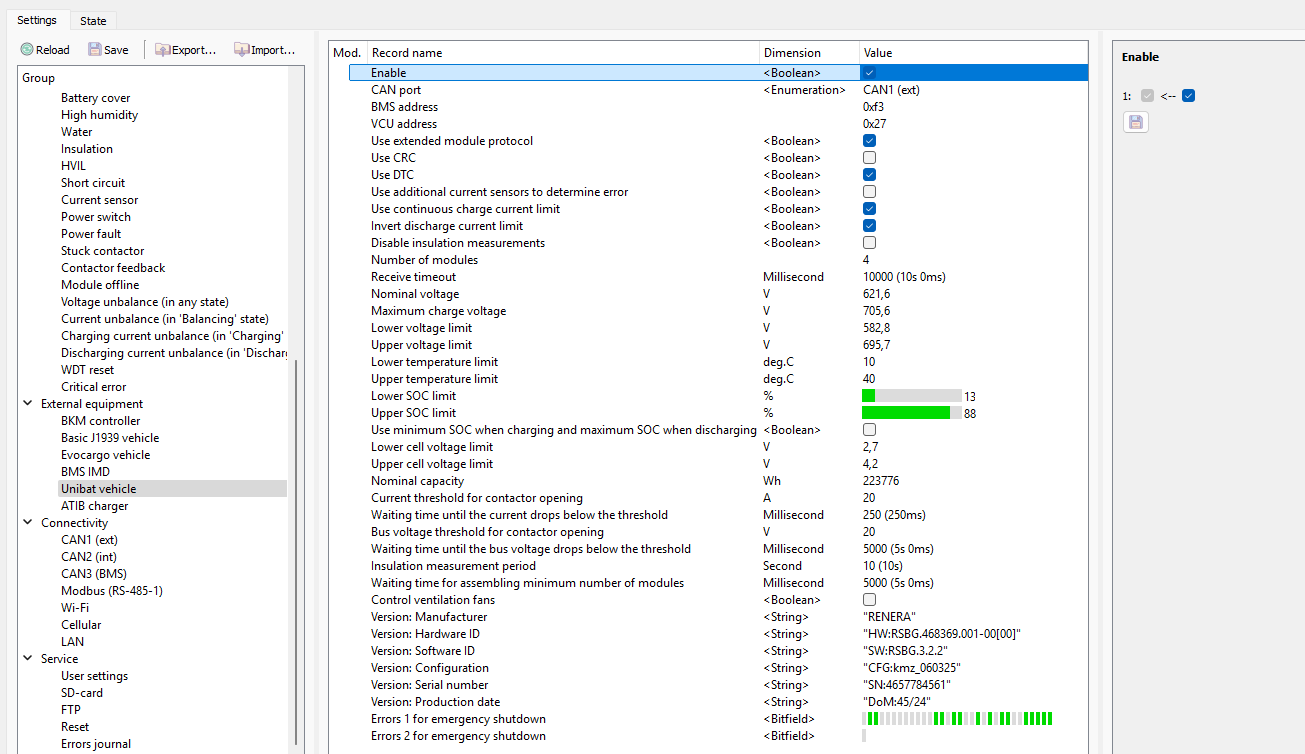Select Unibat vehicle tree item
The height and width of the screenshot is (754, 1305).
point(98,489)
